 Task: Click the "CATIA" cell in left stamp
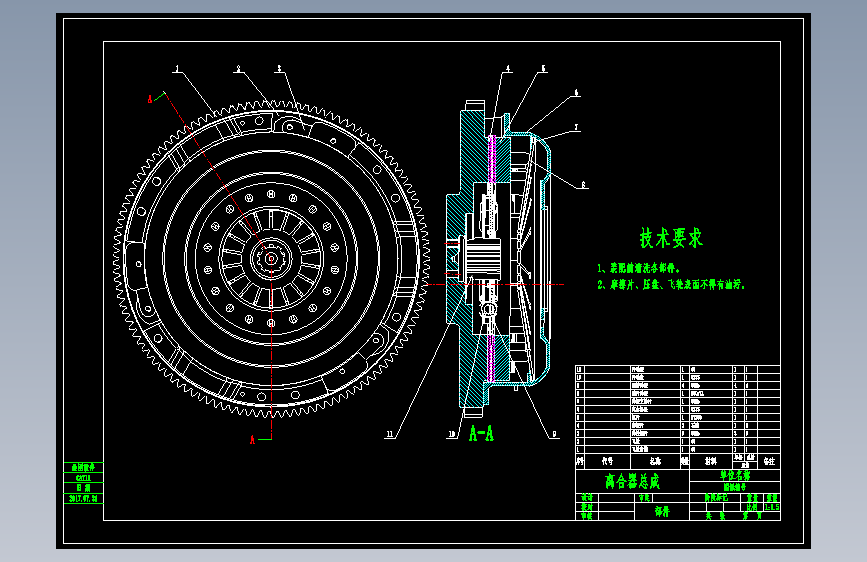point(83,478)
